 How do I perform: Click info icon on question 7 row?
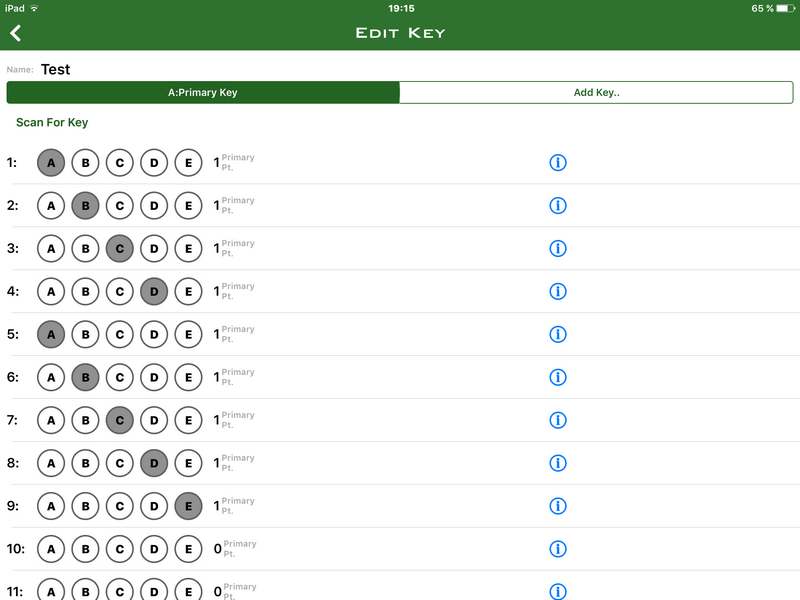[558, 420]
